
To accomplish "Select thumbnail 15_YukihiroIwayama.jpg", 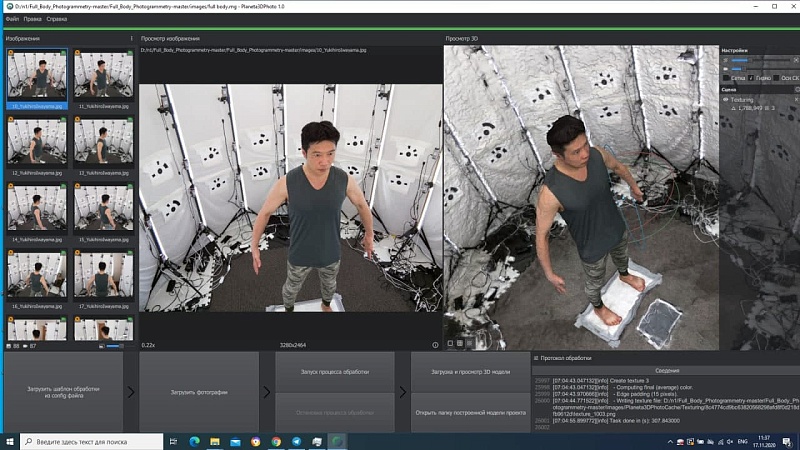I will pyautogui.click(x=104, y=212).
